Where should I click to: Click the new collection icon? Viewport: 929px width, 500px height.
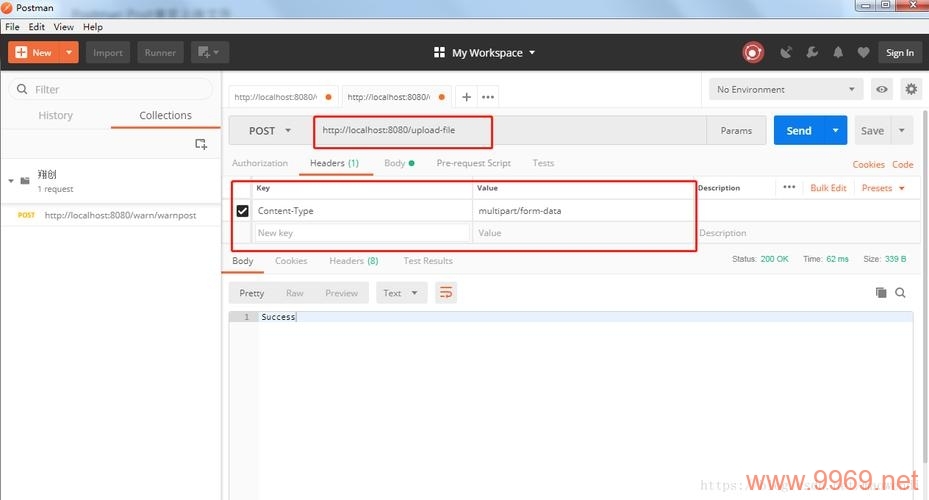pos(201,144)
